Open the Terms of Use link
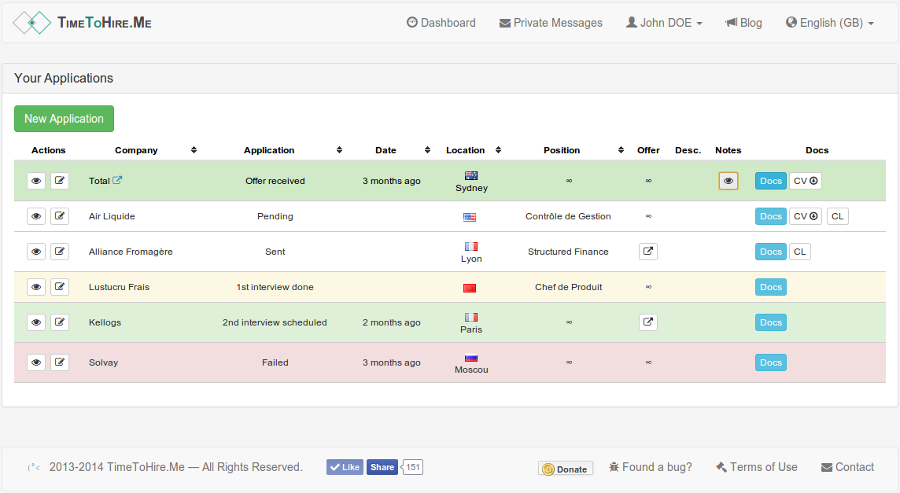 click(x=757, y=467)
